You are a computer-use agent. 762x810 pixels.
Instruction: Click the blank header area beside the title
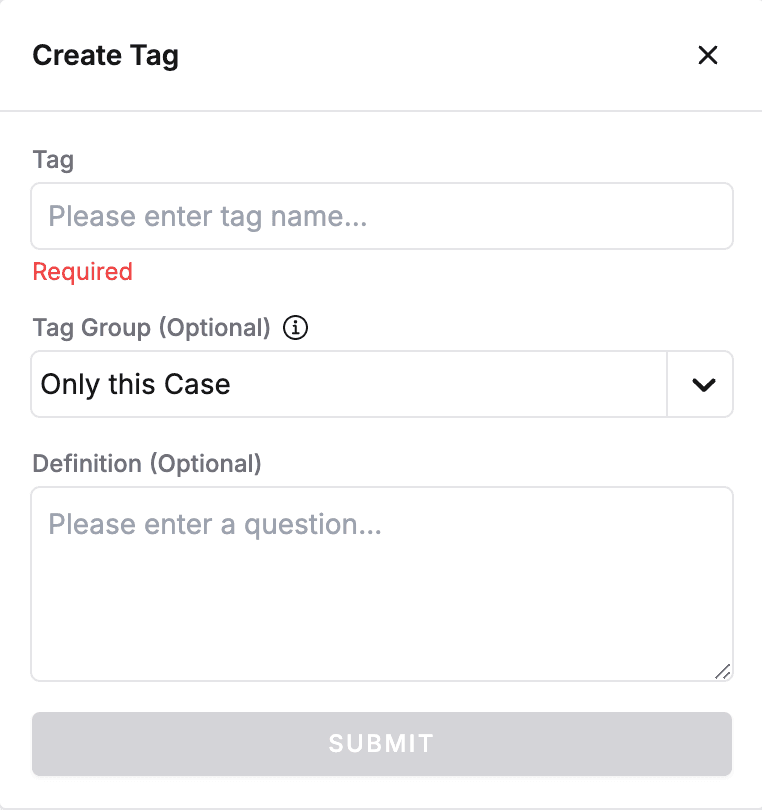[430, 55]
